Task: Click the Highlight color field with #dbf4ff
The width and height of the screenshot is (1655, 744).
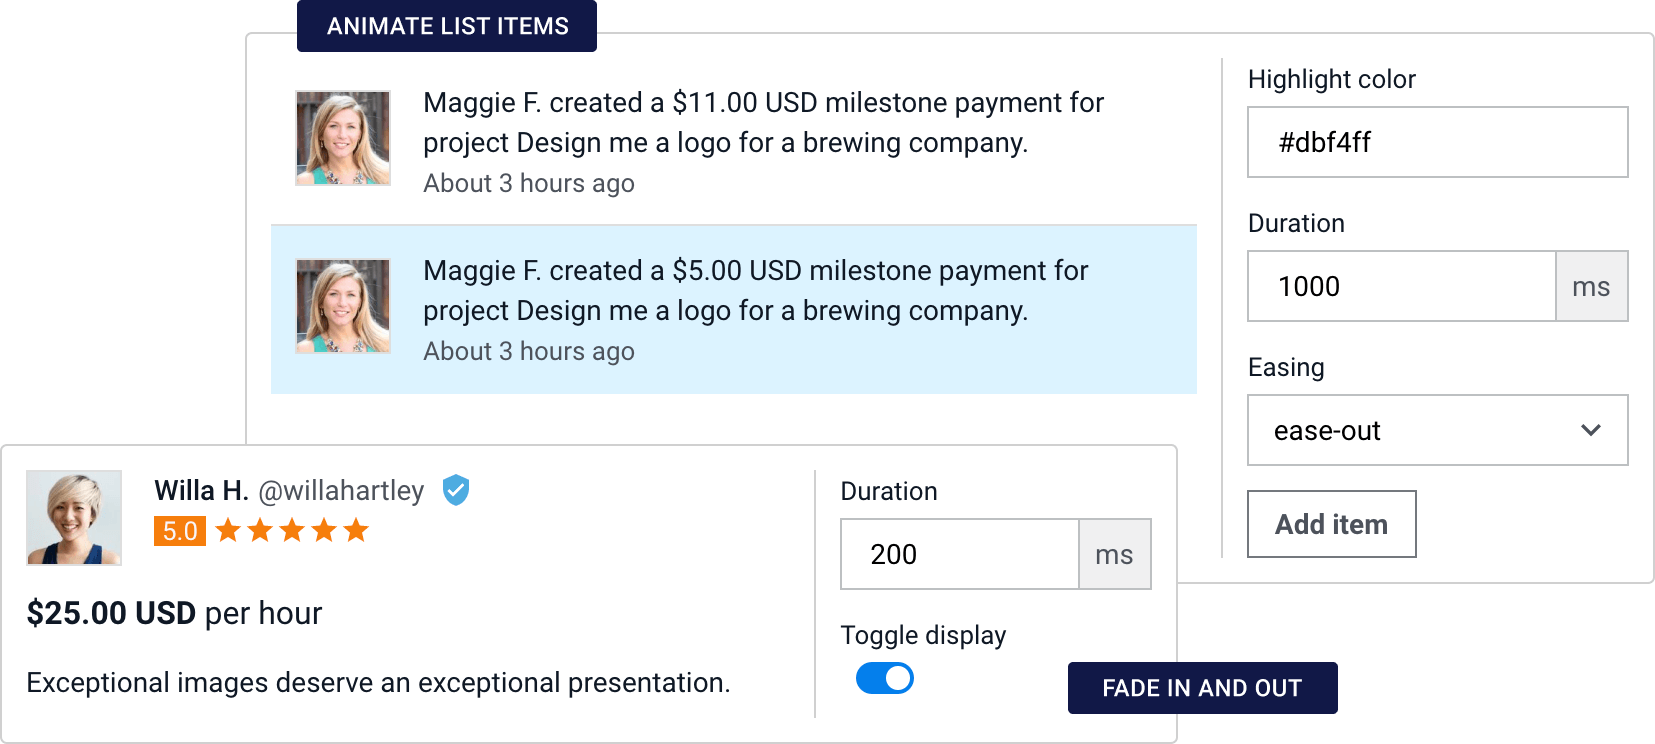Action: [1438, 142]
